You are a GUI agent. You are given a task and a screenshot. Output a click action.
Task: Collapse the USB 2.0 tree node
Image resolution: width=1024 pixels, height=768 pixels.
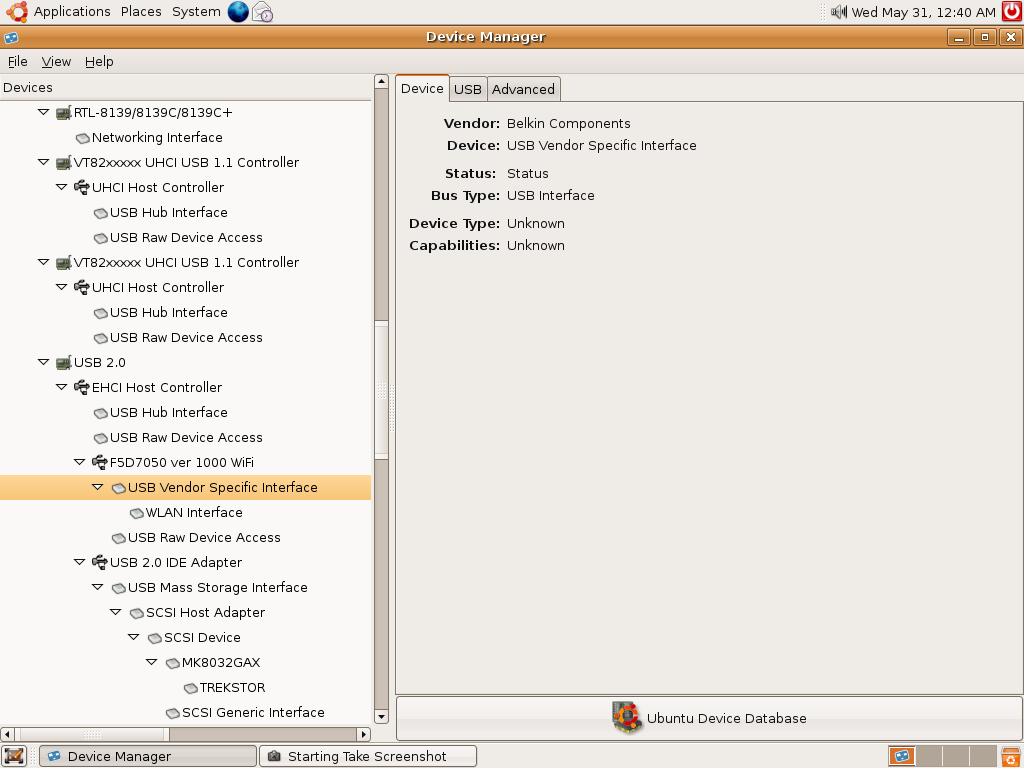click(44, 362)
